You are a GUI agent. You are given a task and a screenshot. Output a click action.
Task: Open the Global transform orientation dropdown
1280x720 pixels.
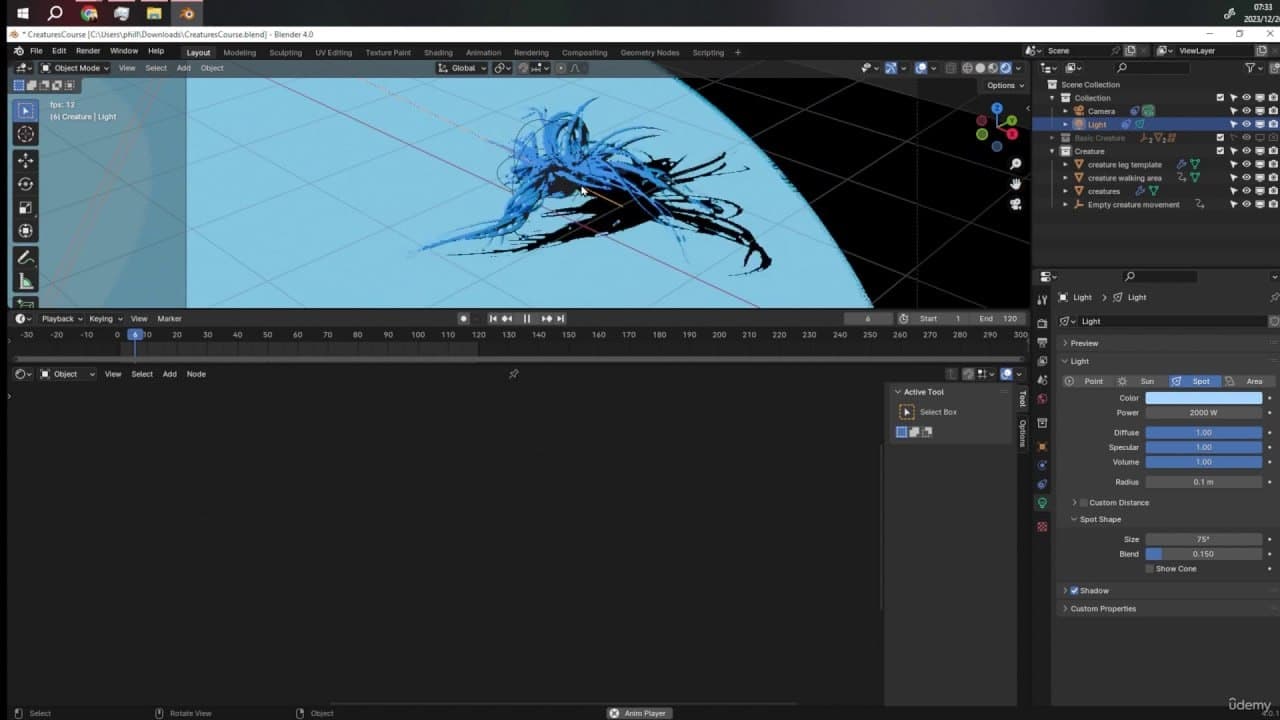[462, 68]
